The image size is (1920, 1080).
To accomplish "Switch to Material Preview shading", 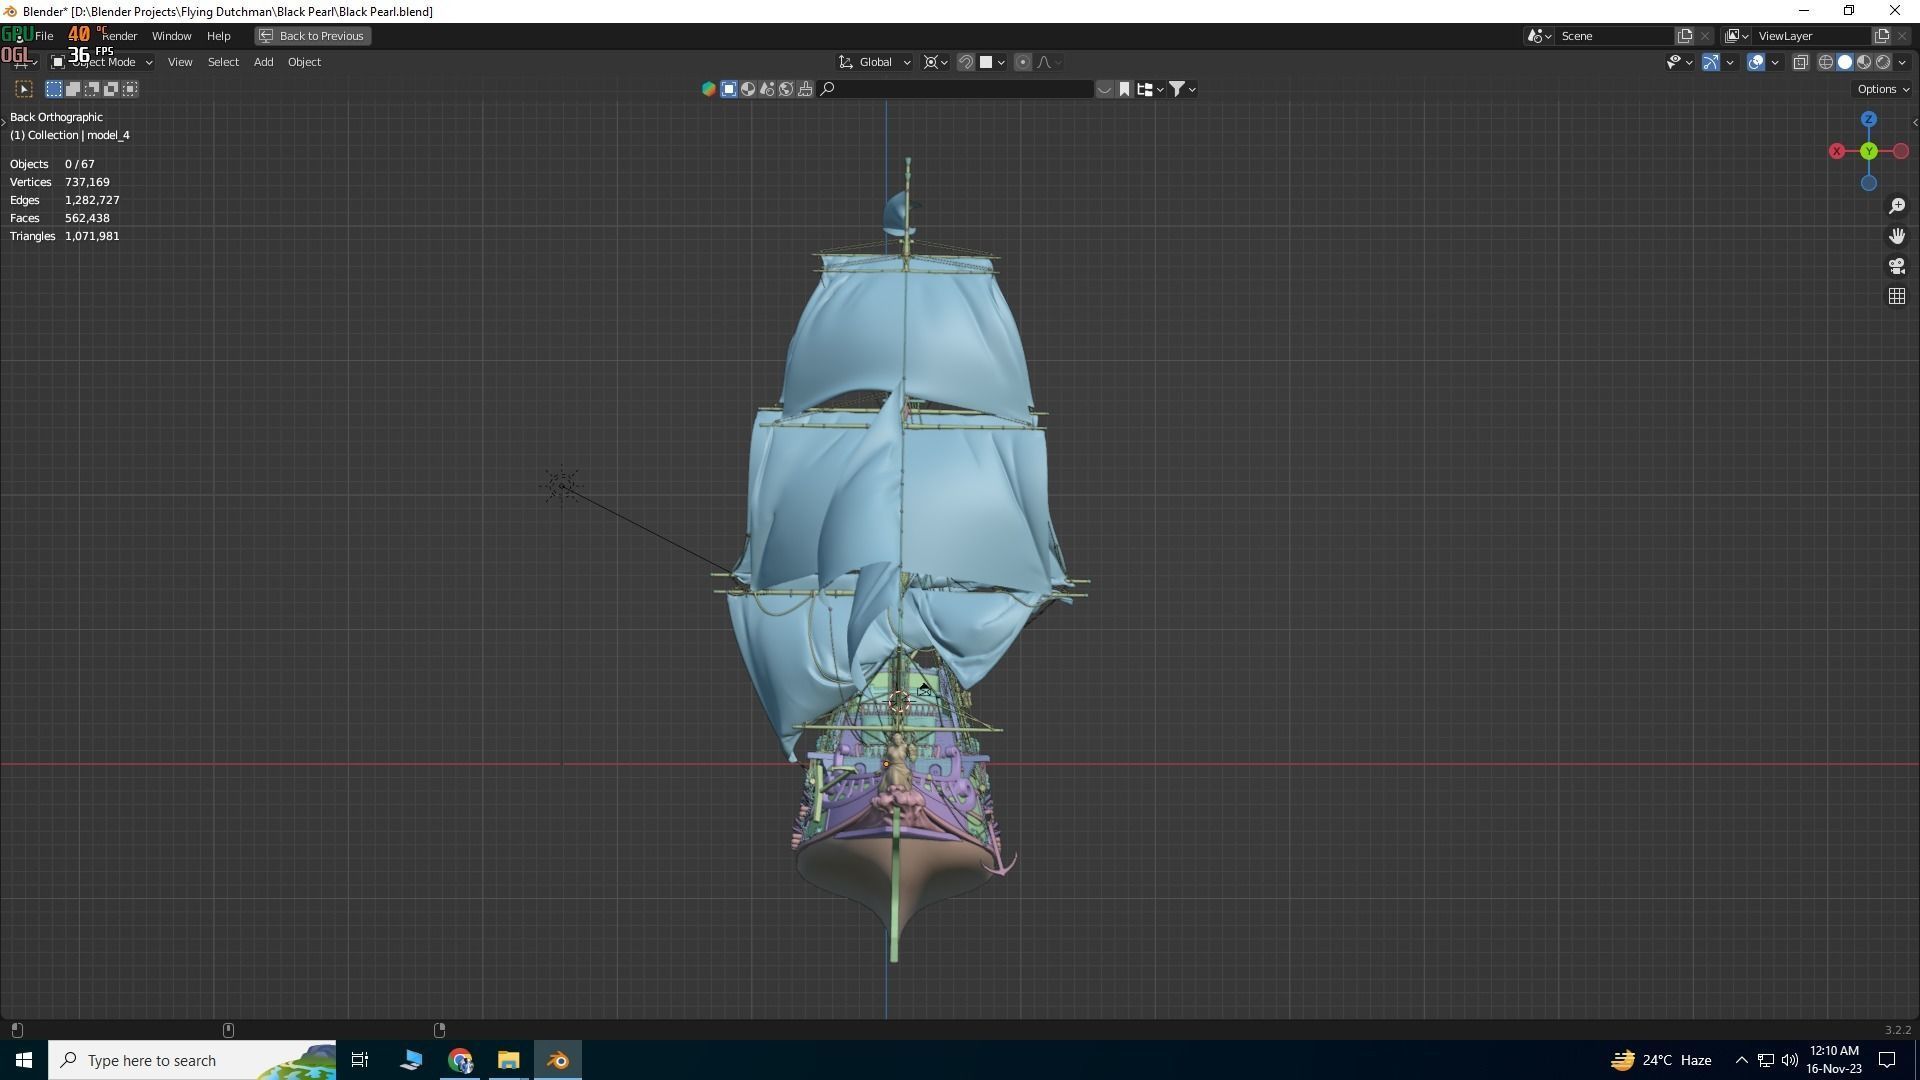I will (x=1864, y=62).
